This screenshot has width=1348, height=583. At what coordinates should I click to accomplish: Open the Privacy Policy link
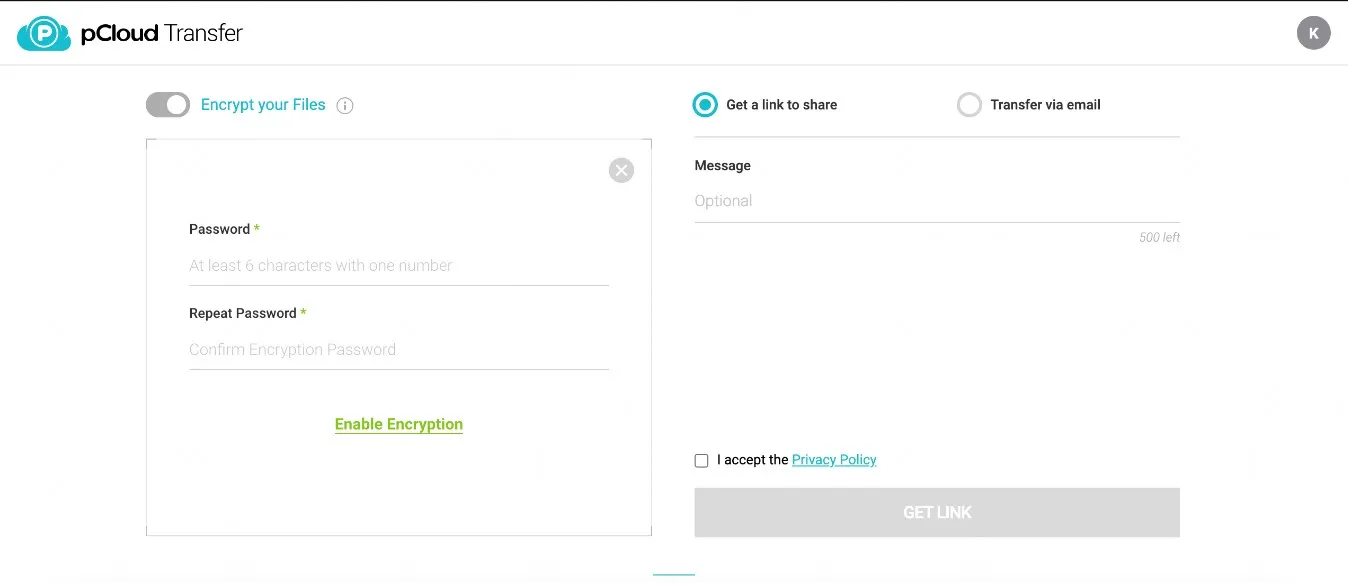tap(834, 460)
